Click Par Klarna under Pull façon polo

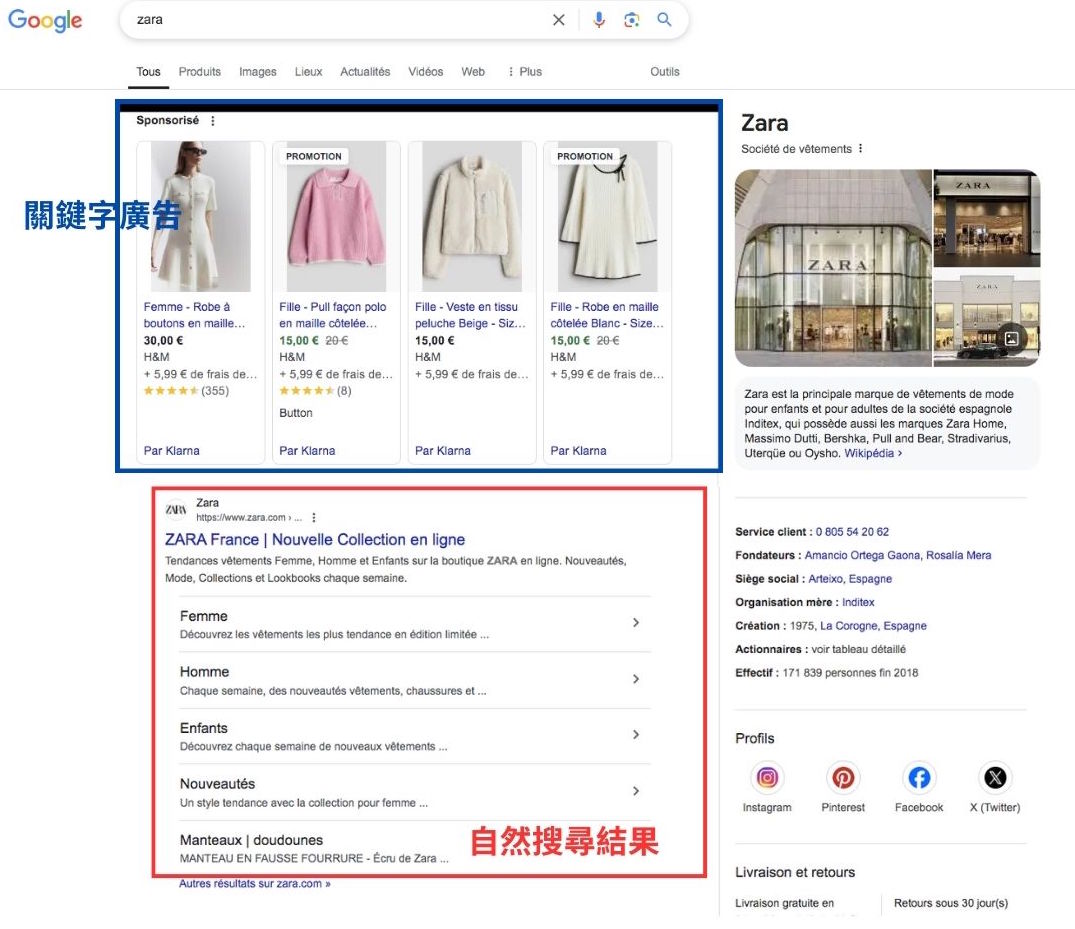307,451
